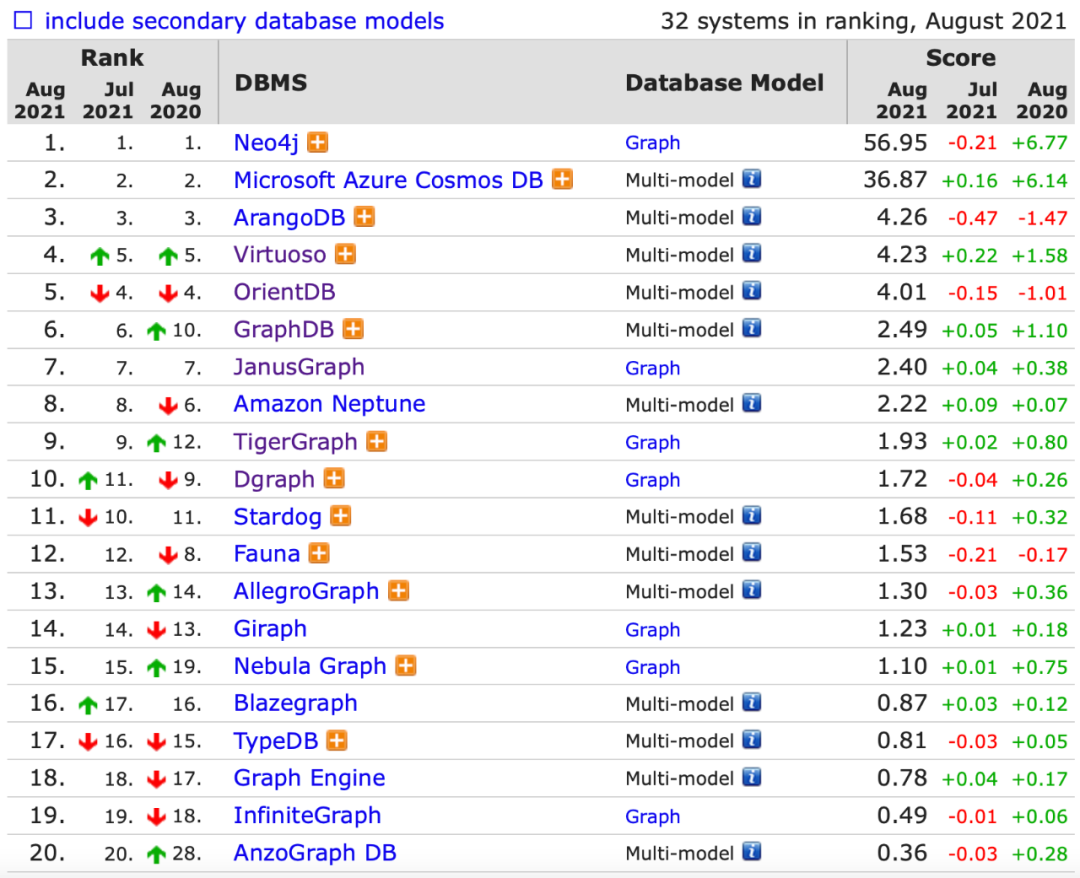Click the 32 systems in ranking text
Image resolution: width=1080 pixels, height=878 pixels.
coord(863,21)
